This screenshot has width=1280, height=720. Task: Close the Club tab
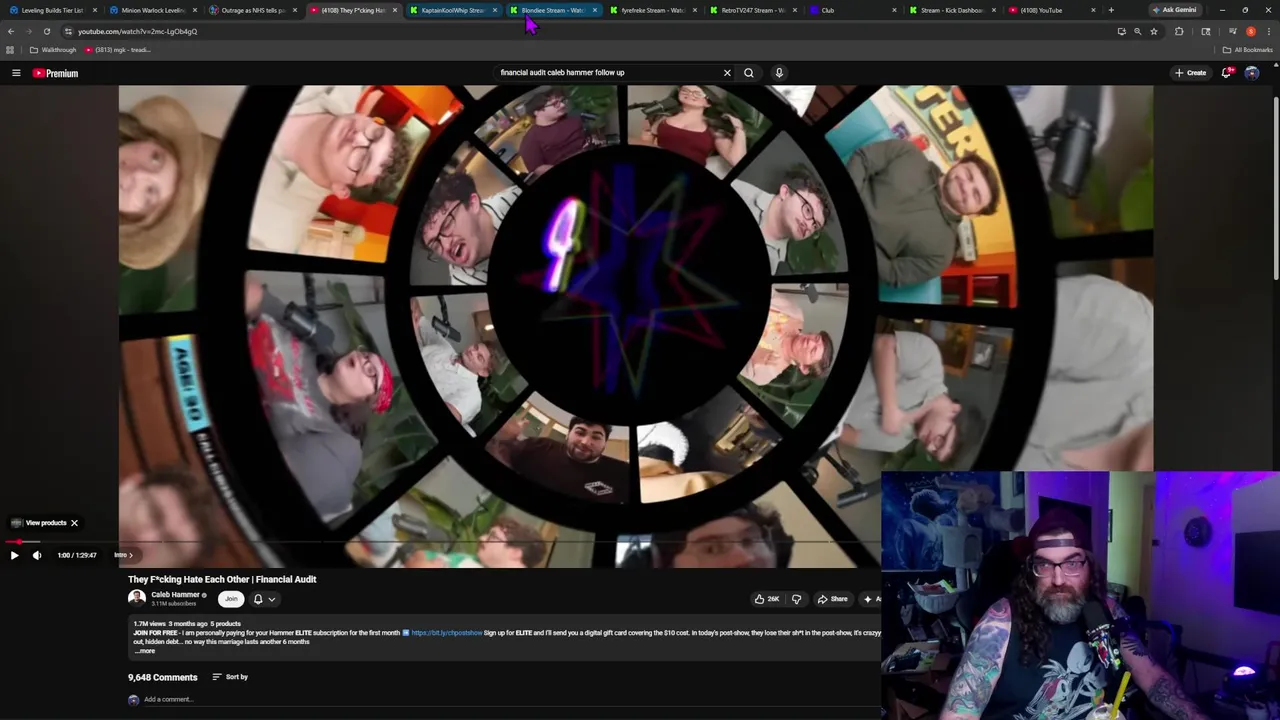894,10
